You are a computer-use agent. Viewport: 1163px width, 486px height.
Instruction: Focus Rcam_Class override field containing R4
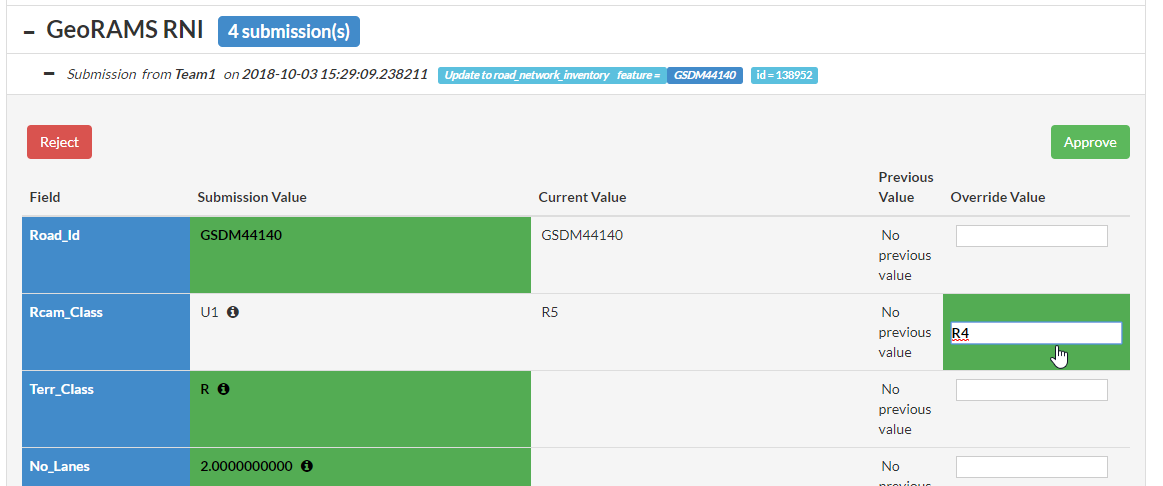point(1036,333)
